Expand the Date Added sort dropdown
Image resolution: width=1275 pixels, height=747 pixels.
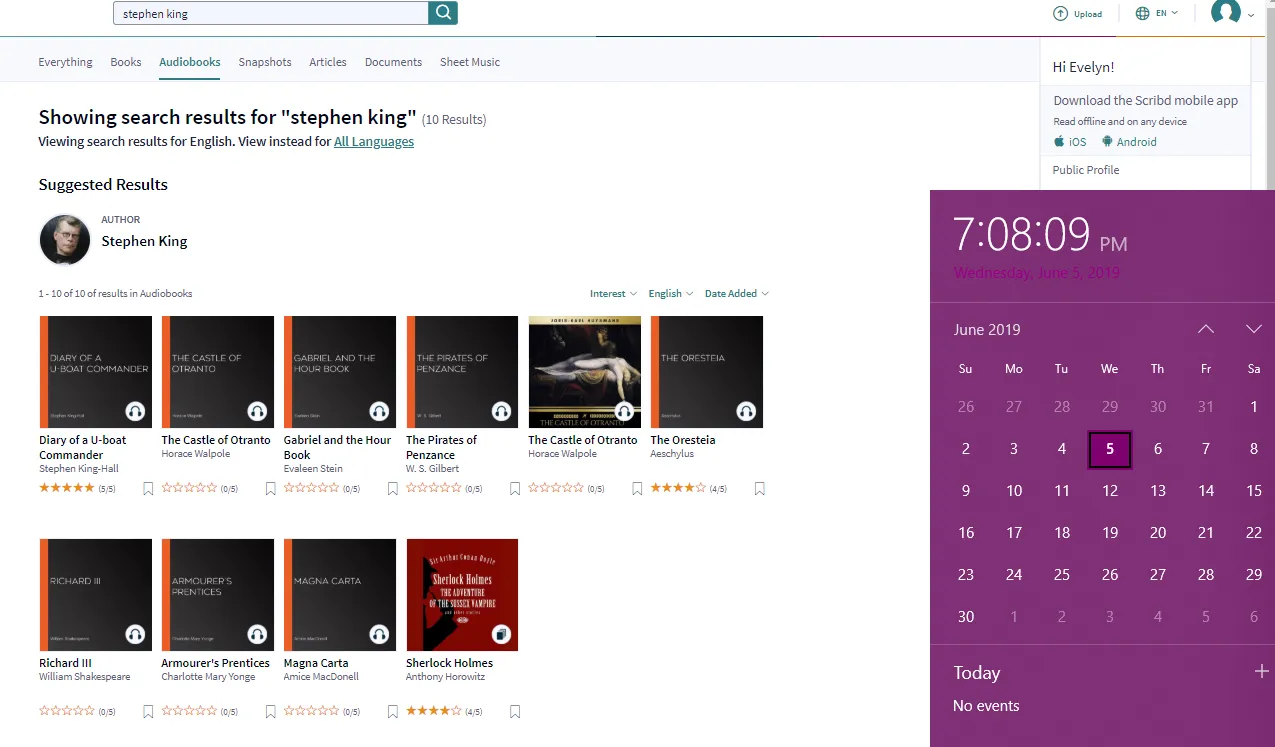(736, 294)
